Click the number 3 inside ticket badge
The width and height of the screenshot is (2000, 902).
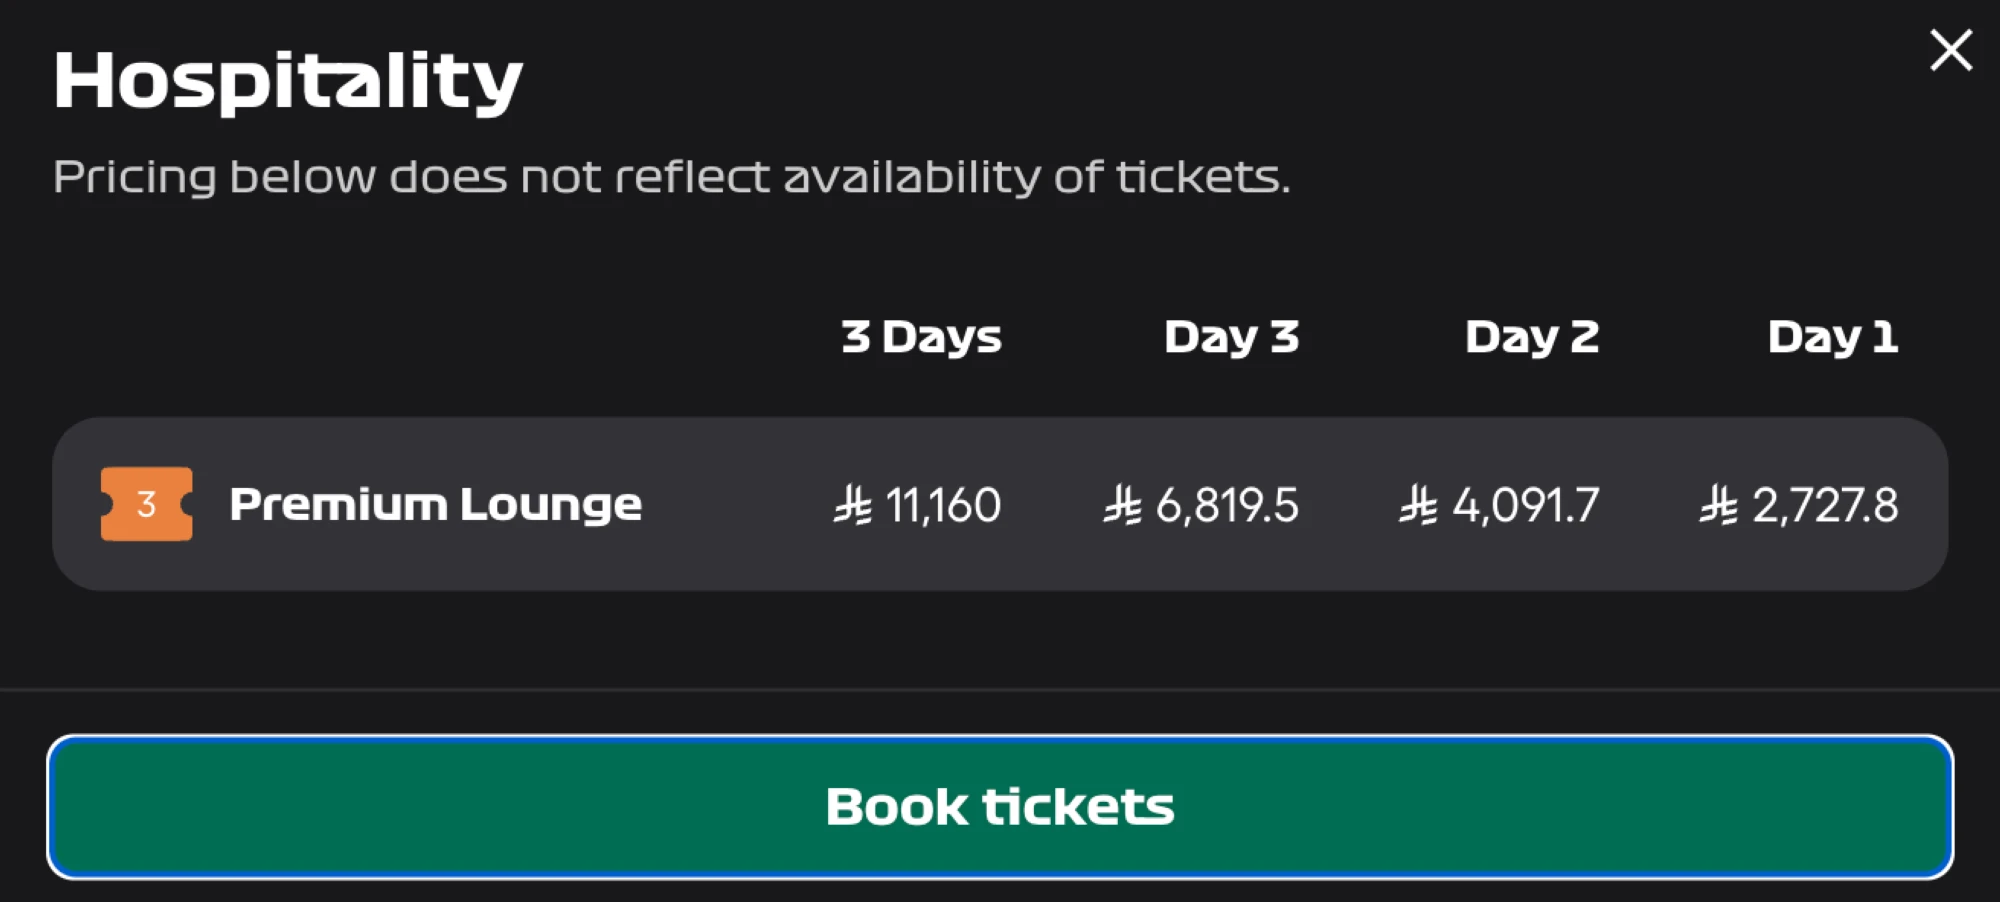[x=146, y=504]
